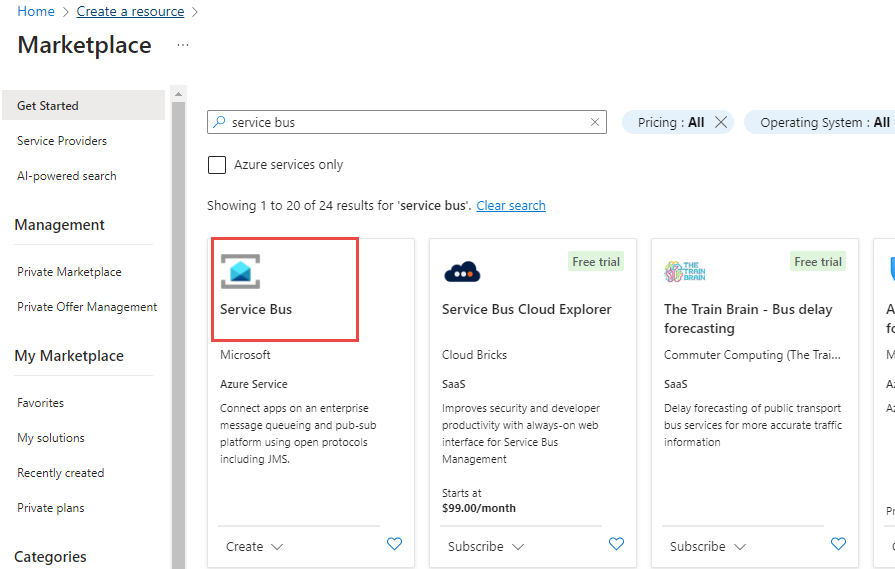Go to Private Marketplace

coord(69,272)
